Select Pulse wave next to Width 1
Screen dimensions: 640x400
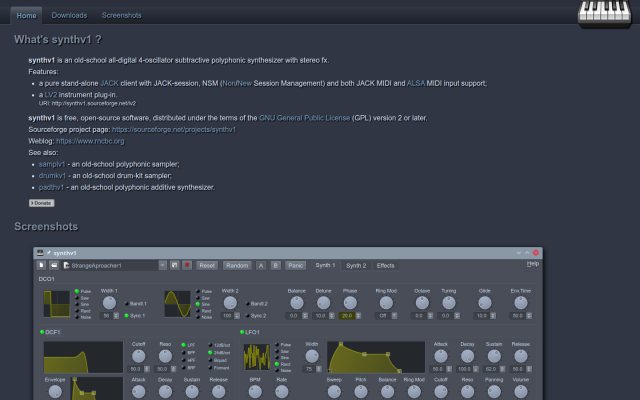click(83, 291)
